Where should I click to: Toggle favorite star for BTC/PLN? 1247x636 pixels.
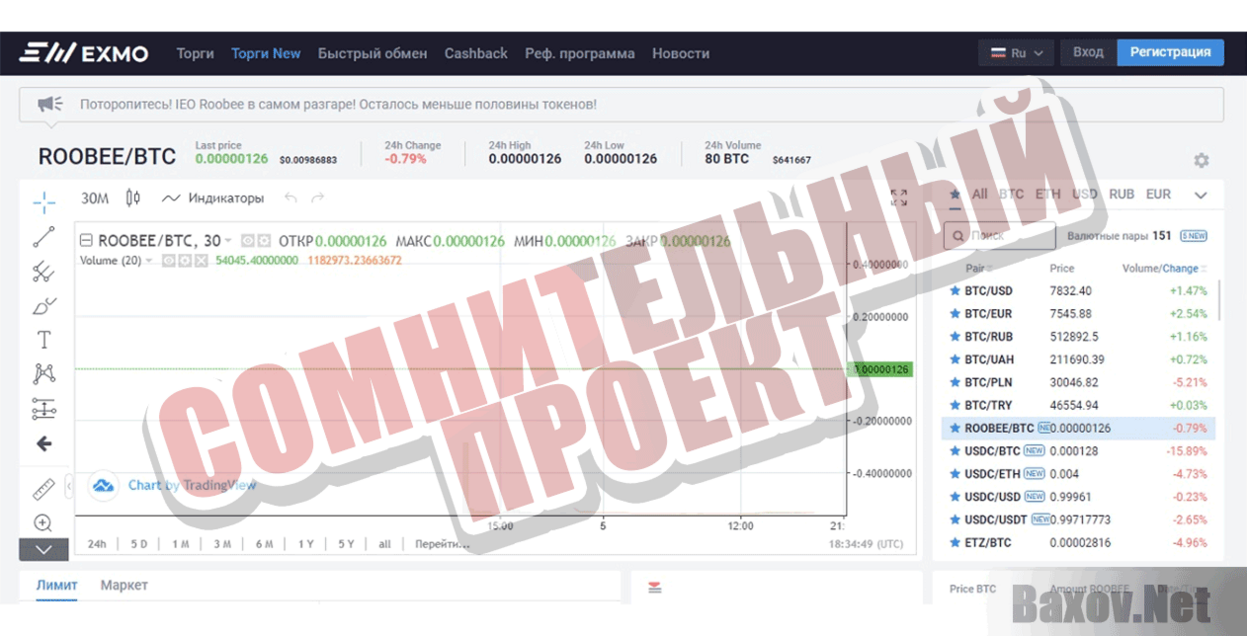954,382
